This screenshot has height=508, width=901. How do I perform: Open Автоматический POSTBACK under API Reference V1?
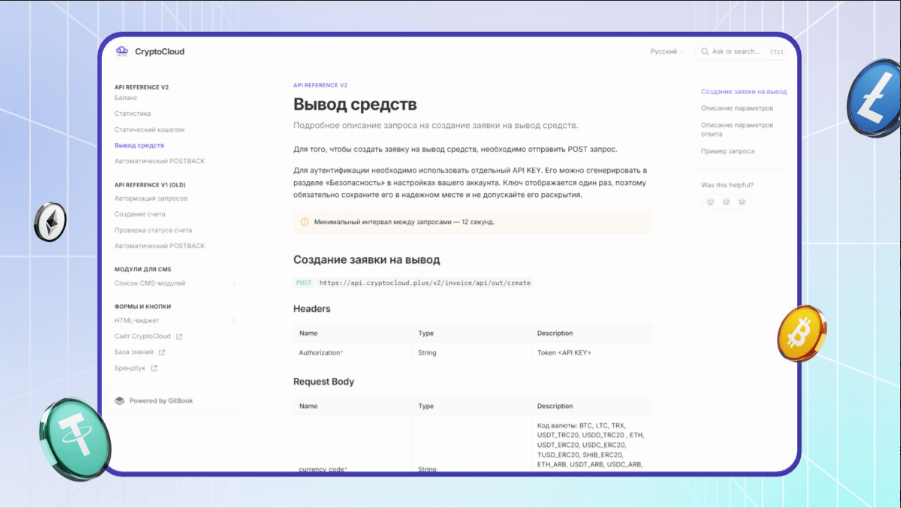(159, 246)
